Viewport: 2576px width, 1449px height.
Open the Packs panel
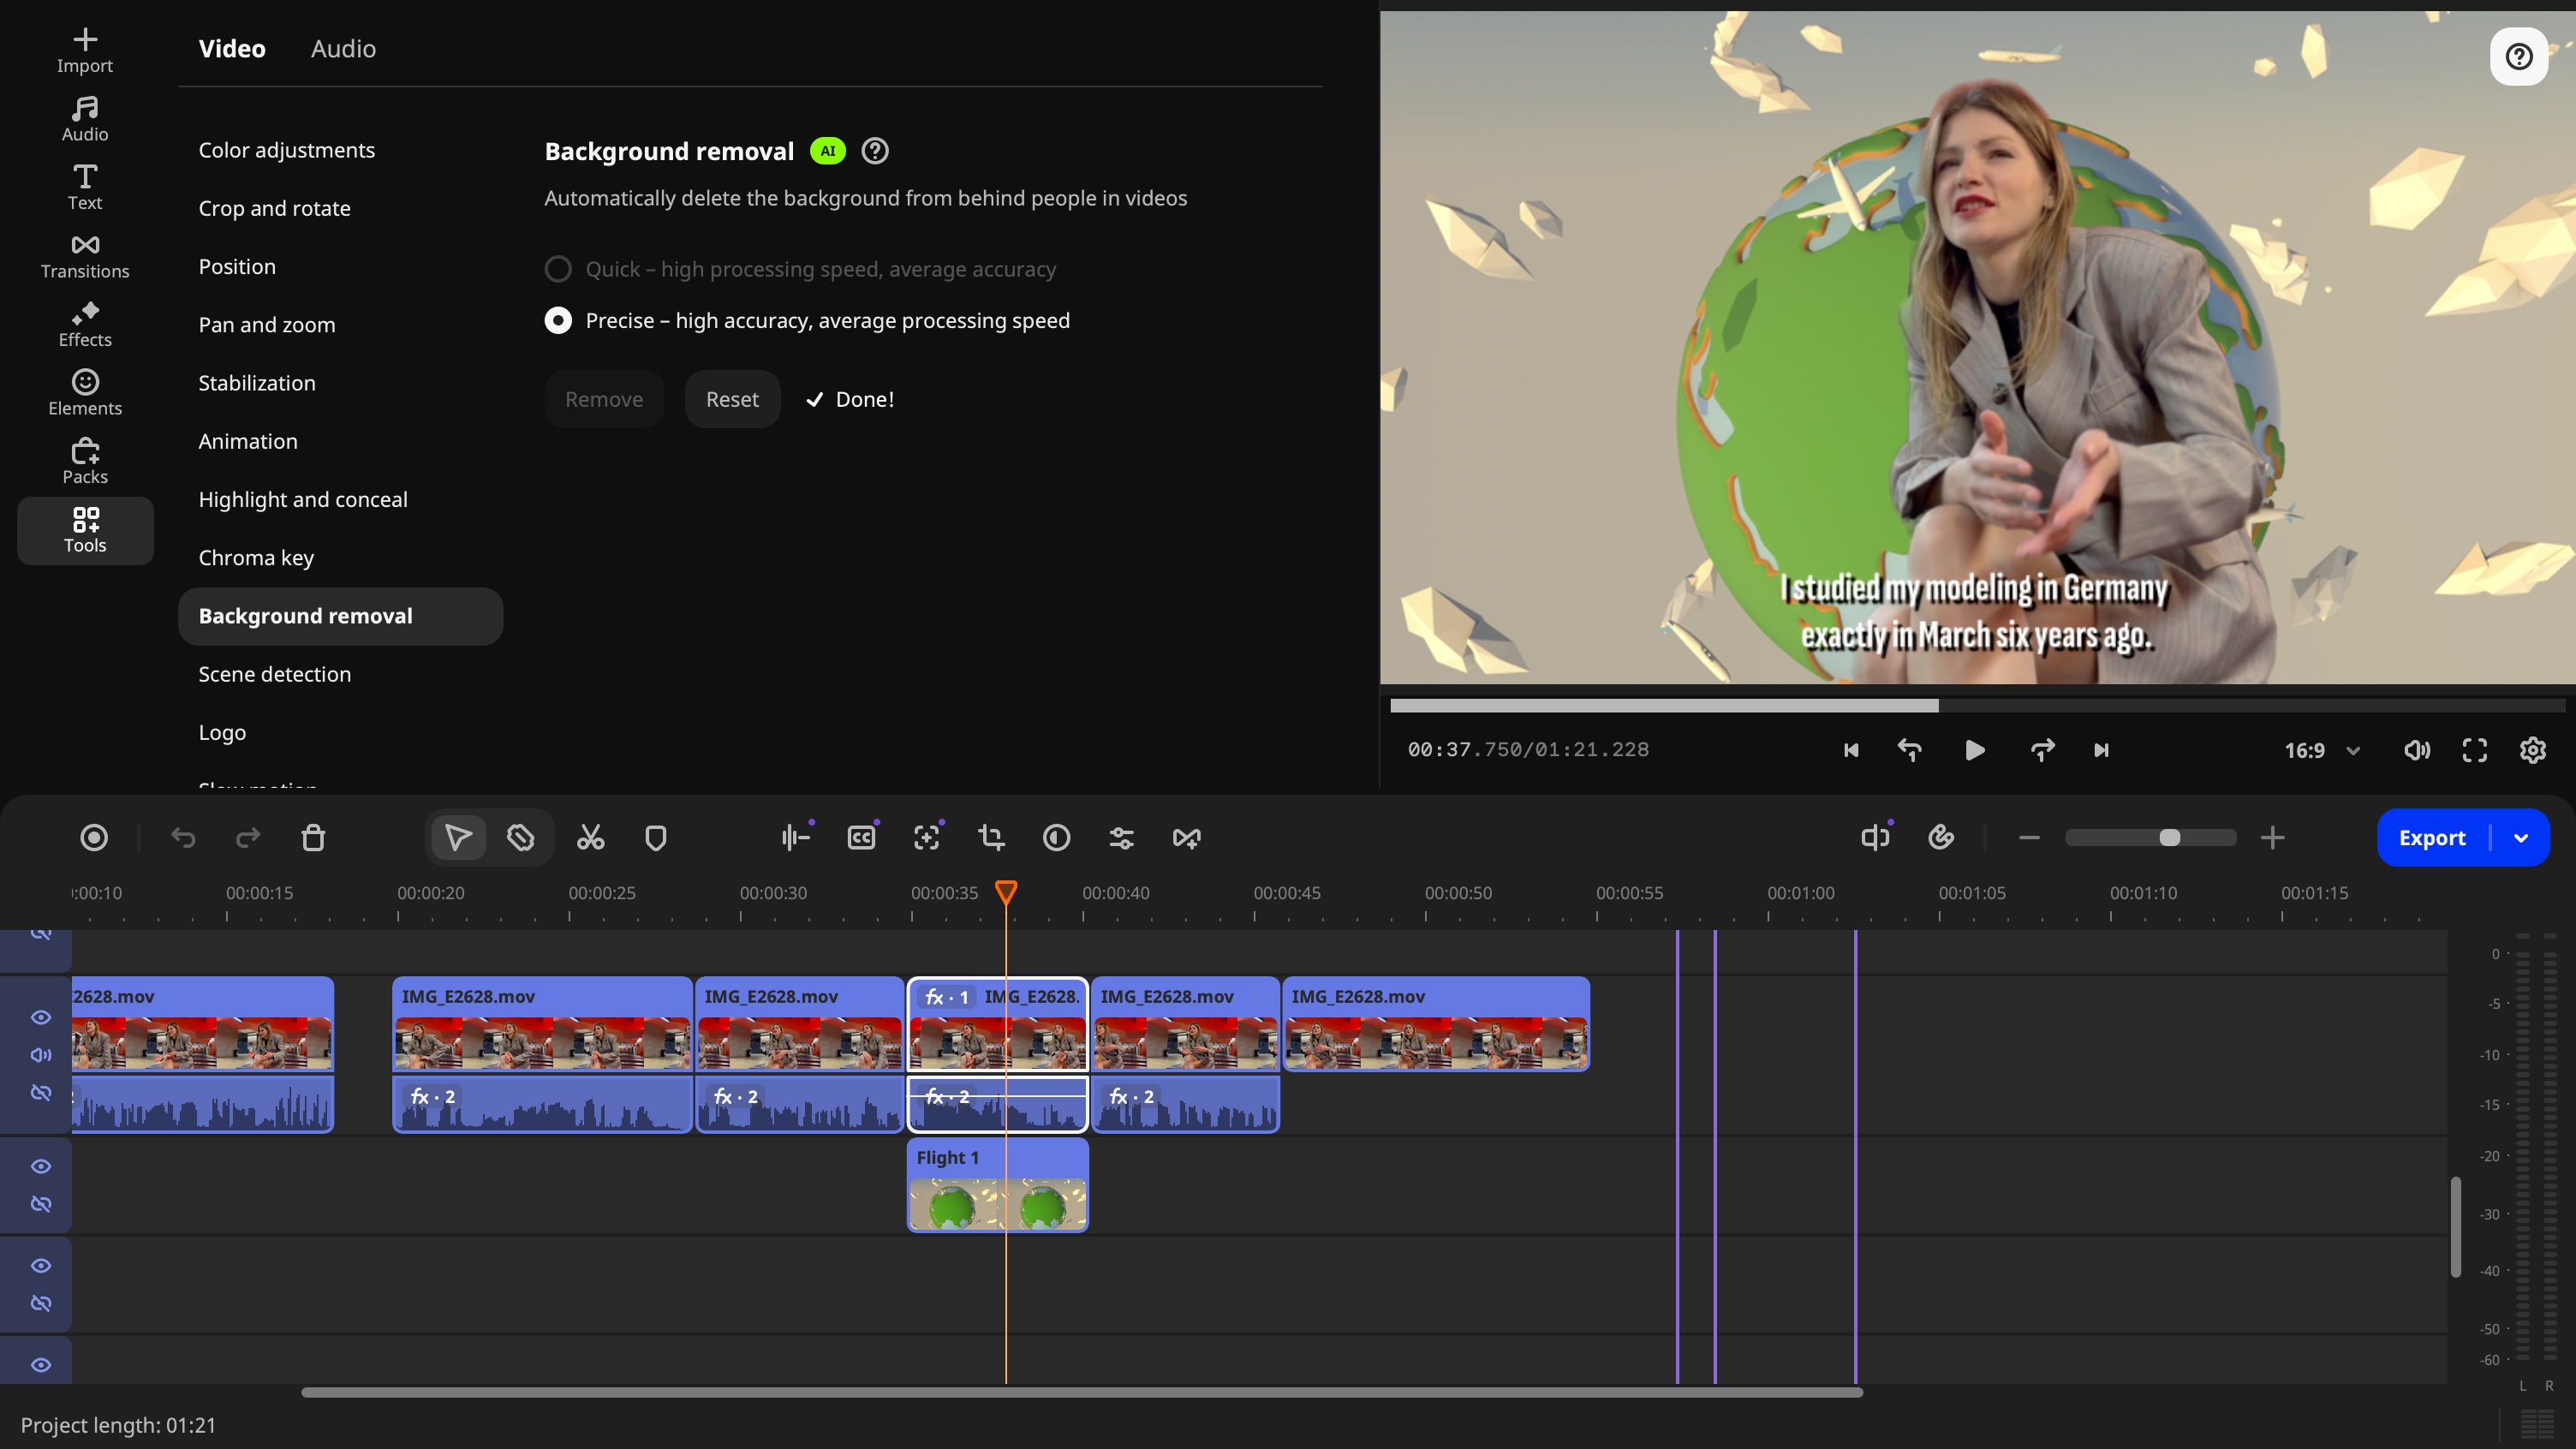85,461
